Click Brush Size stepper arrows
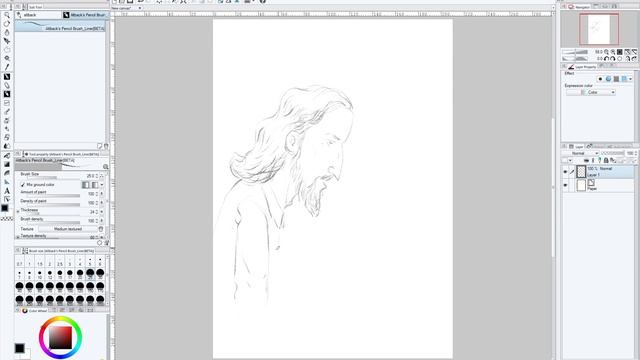This screenshot has width=640, height=360. tap(97, 176)
